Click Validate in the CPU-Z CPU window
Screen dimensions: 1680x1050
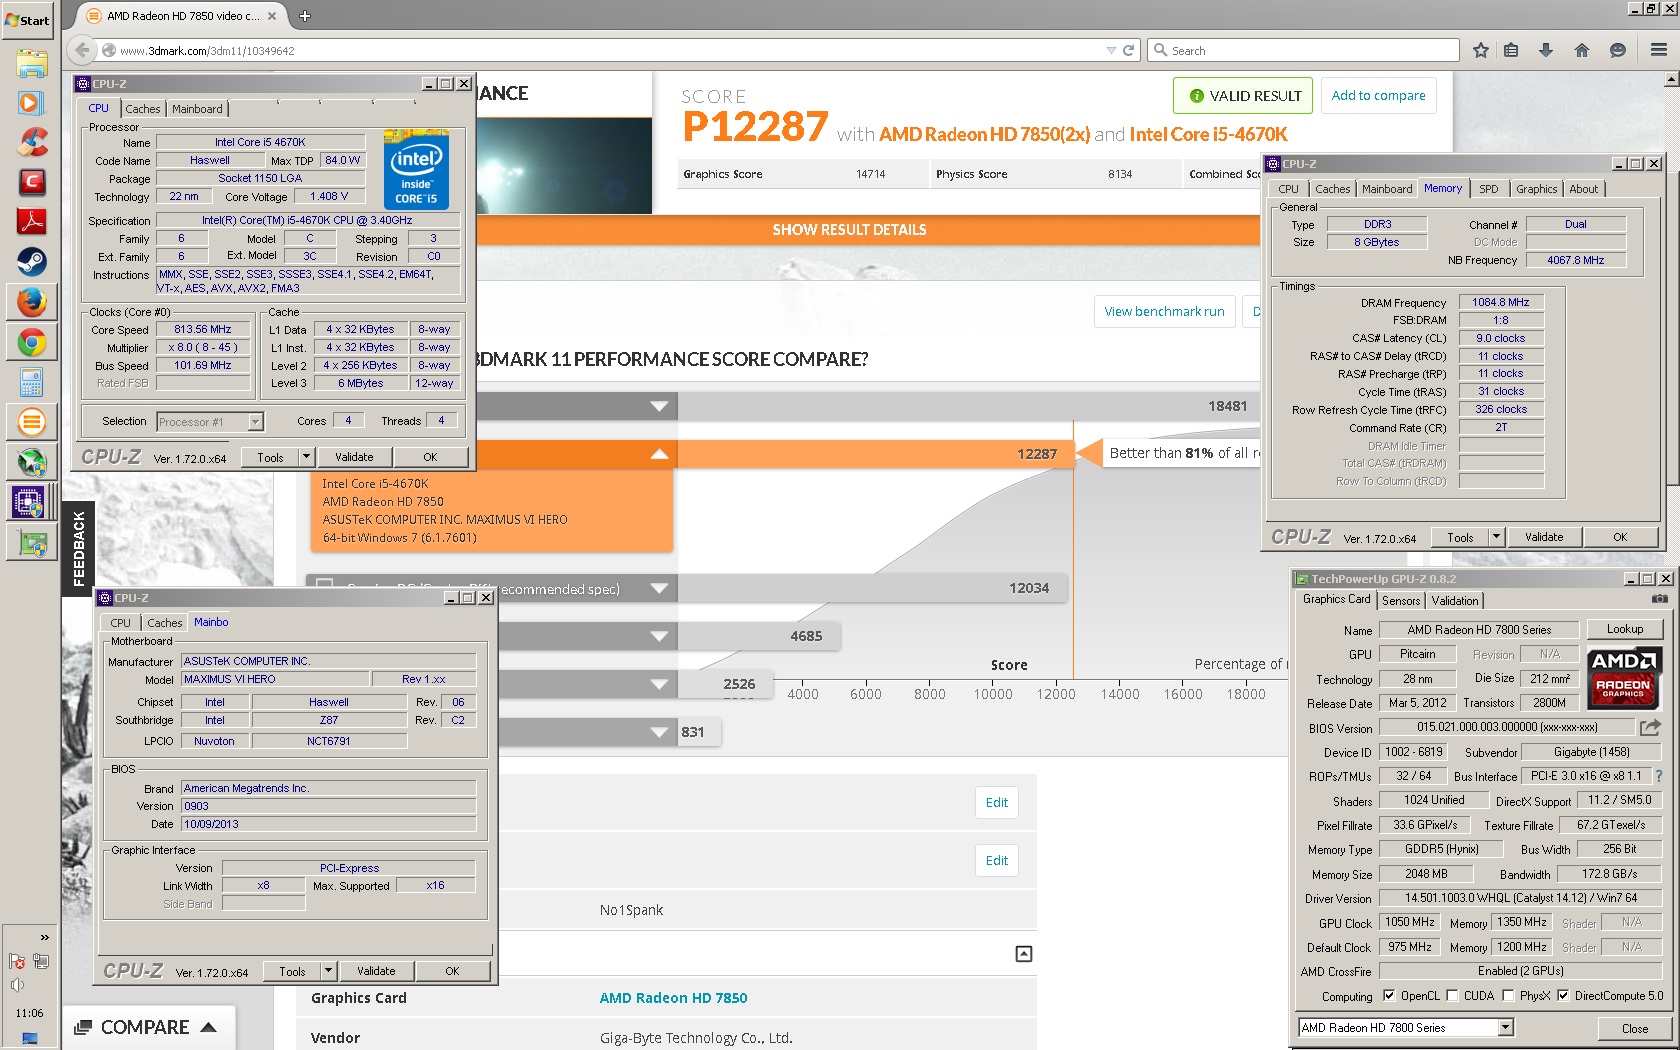click(x=354, y=457)
